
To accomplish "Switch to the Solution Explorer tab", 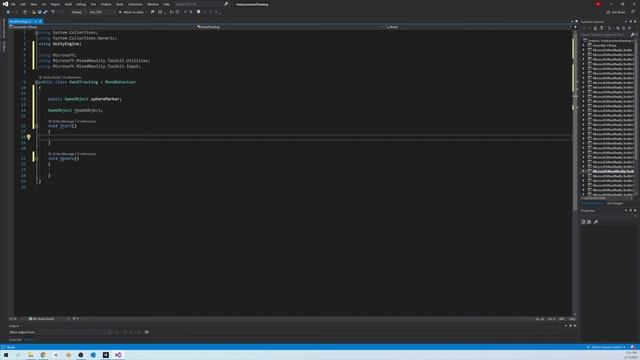I will point(592,203).
